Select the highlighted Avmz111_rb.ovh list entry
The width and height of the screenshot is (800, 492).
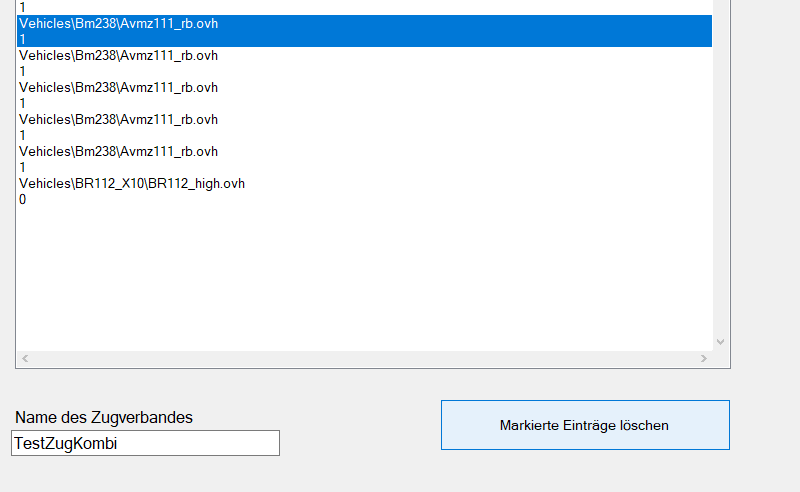pos(118,23)
